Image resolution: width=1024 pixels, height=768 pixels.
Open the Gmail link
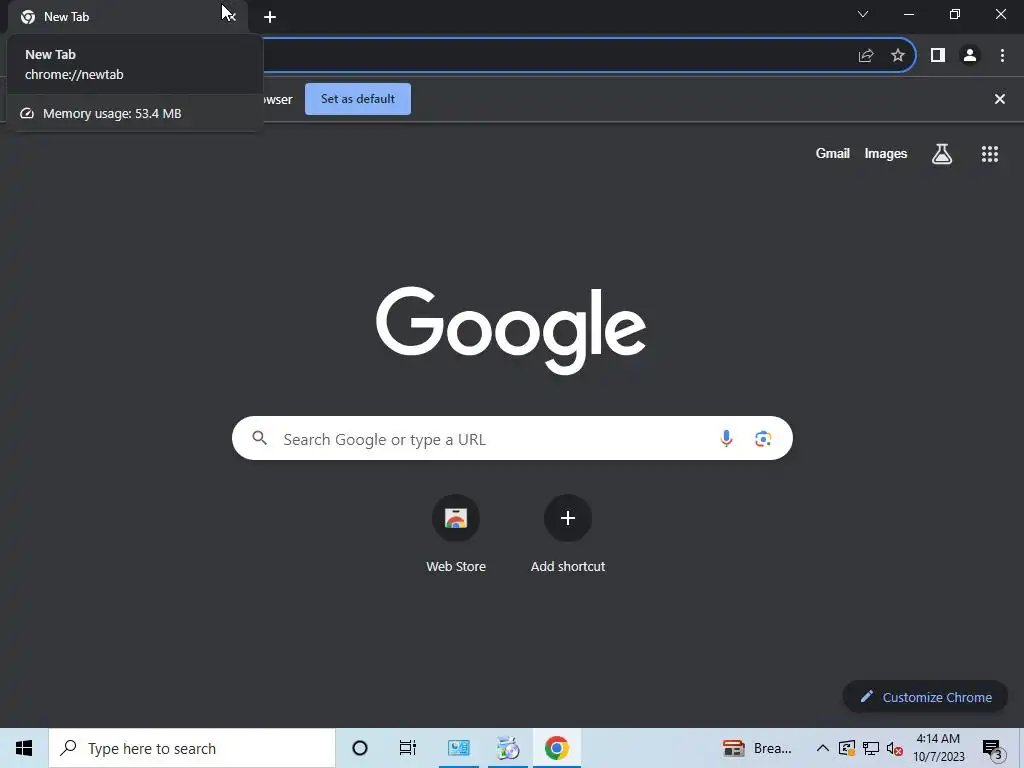(833, 153)
